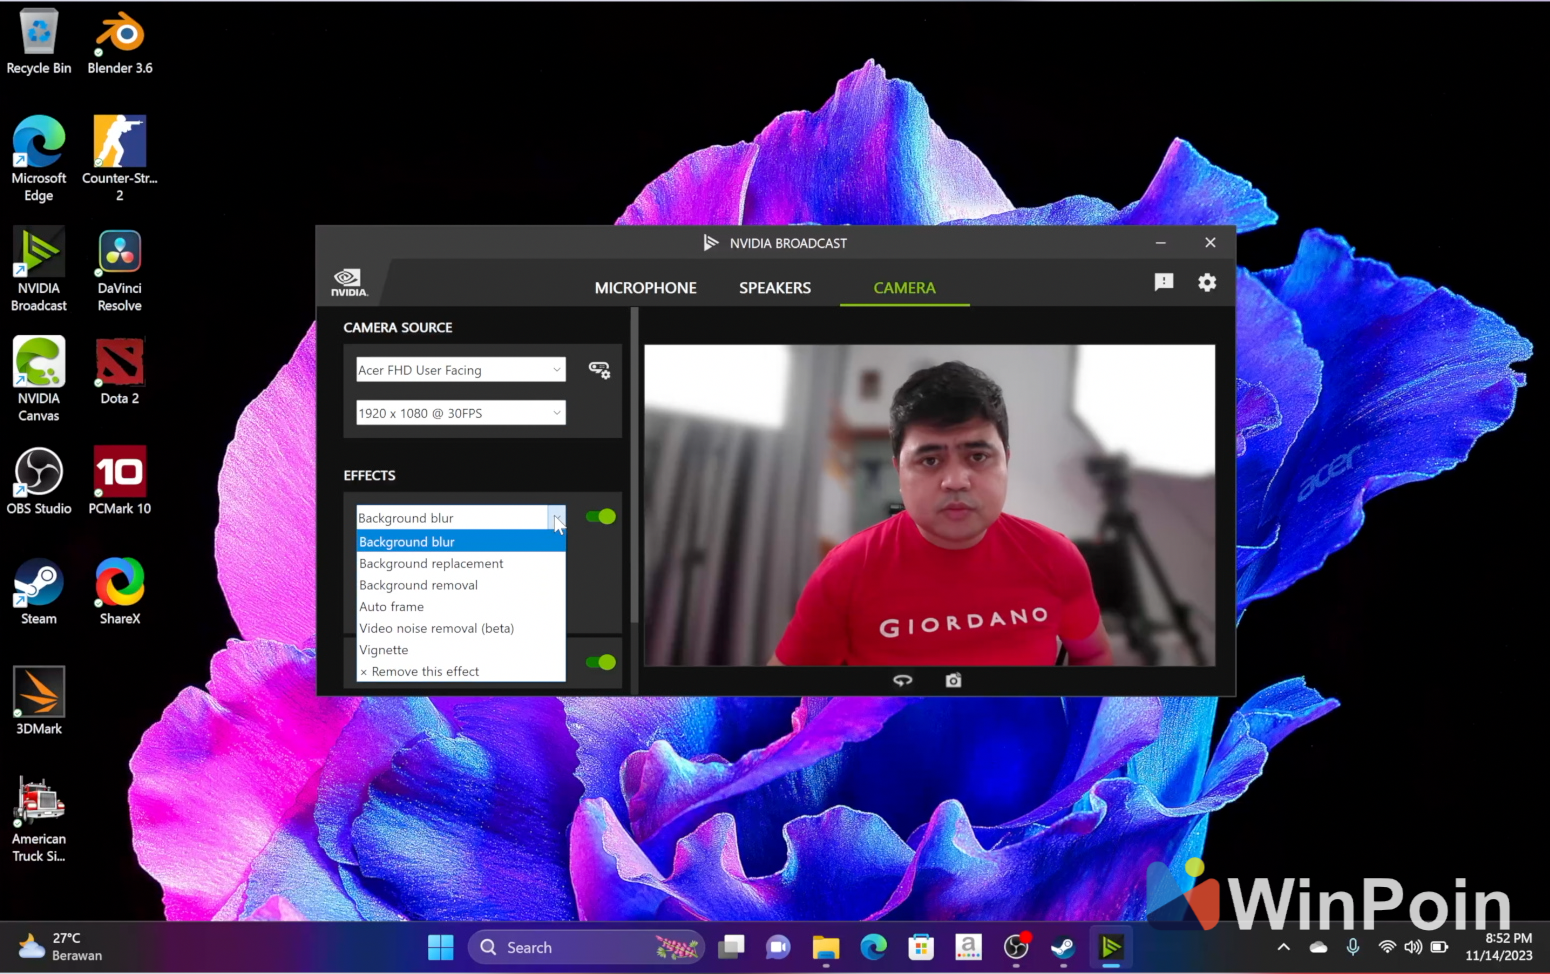
Task: Choose Background blur from effect list
Action: point(461,542)
